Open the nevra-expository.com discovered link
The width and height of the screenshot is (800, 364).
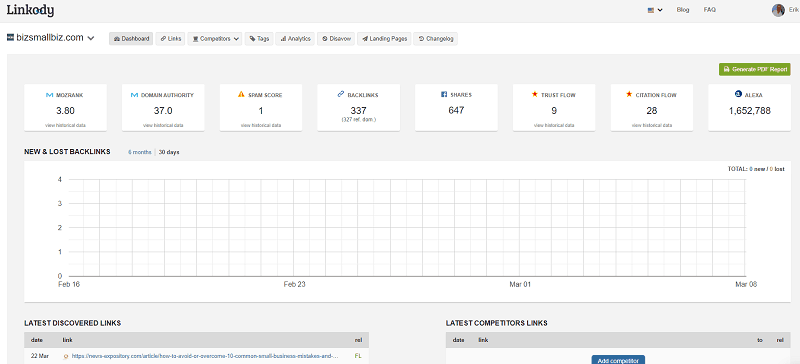[x=205, y=356]
